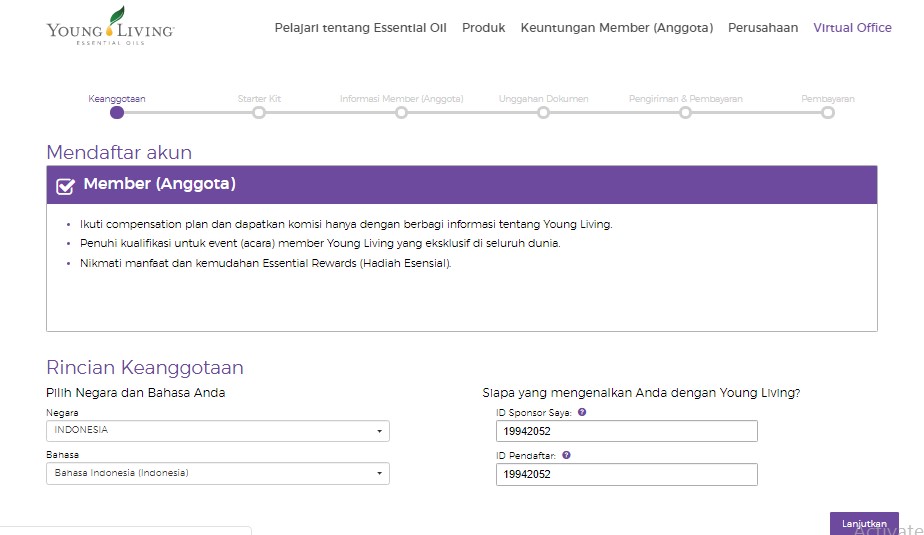This screenshot has height=535, width=924.
Task: Open Pelajari tentang Essential Oil menu
Action: (361, 28)
